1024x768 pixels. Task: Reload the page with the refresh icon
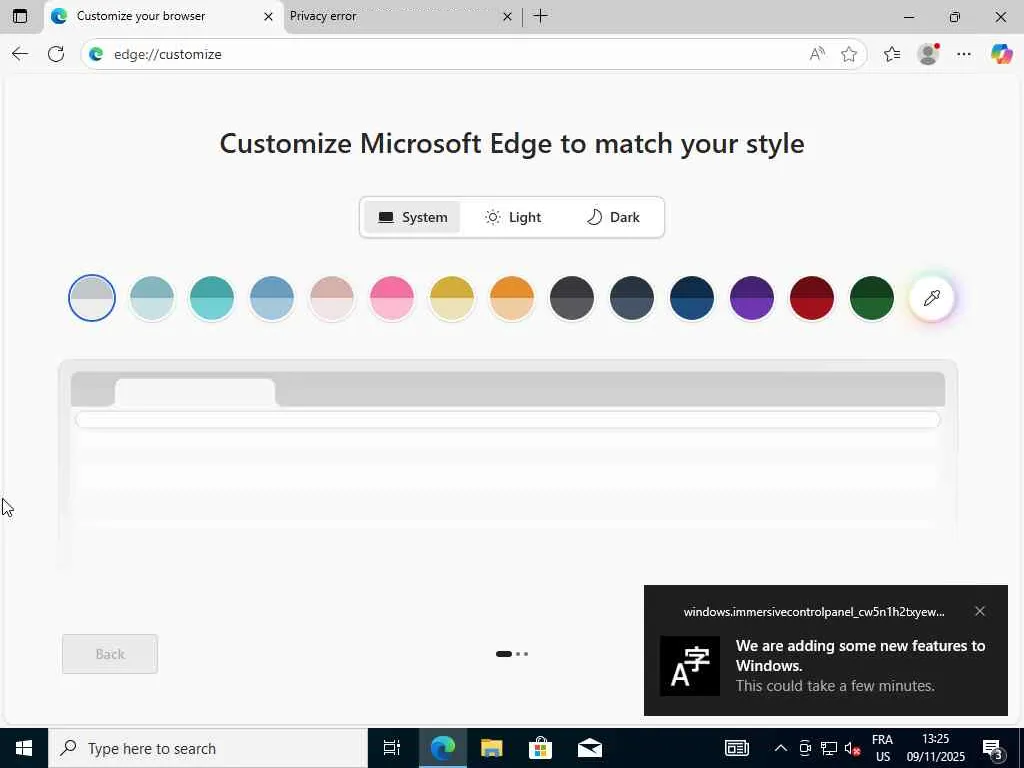click(x=56, y=54)
